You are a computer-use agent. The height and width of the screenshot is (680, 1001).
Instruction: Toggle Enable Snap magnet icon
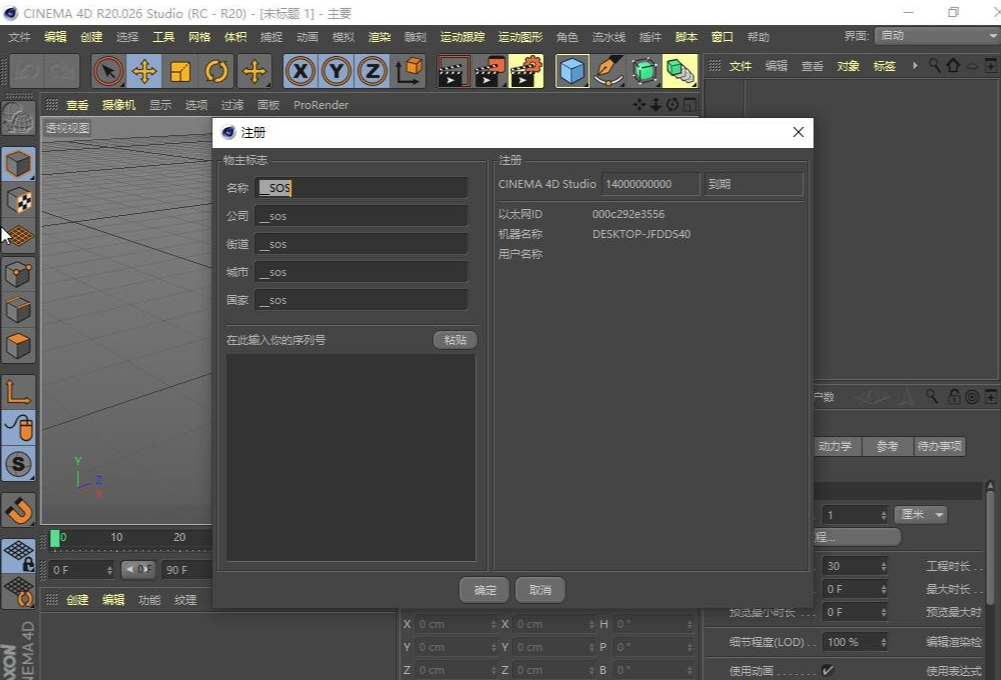(x=19, y=510)
